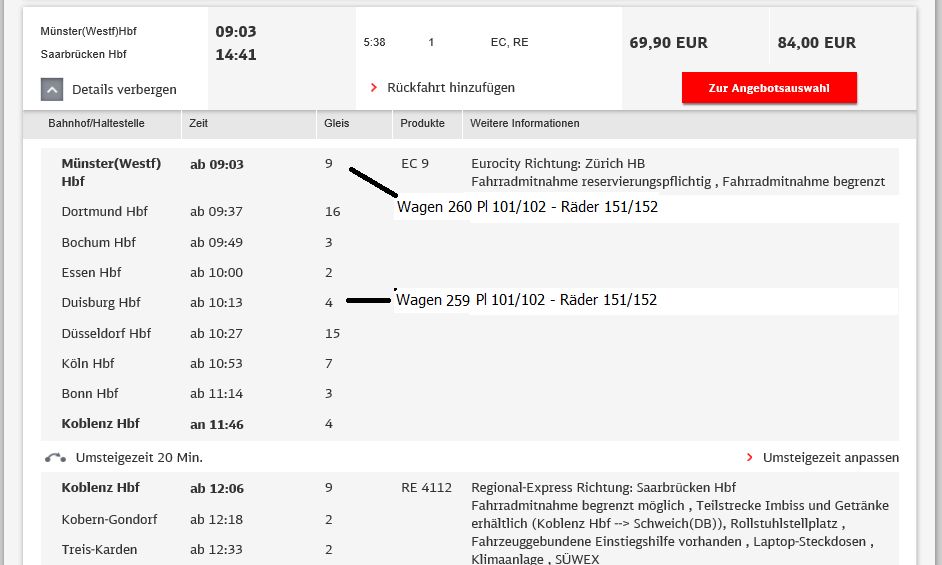Click the Weitere Informationen column header
The image size is (942, 565).
pos(525,124)
